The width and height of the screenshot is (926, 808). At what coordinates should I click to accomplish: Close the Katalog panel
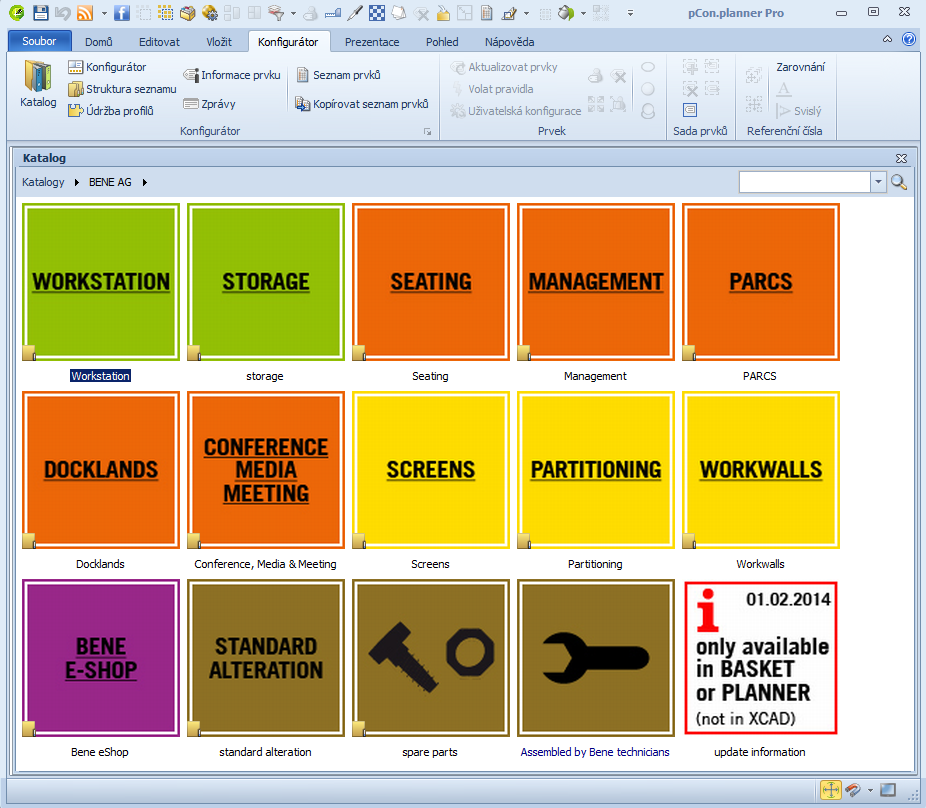[x=901, y=158]
